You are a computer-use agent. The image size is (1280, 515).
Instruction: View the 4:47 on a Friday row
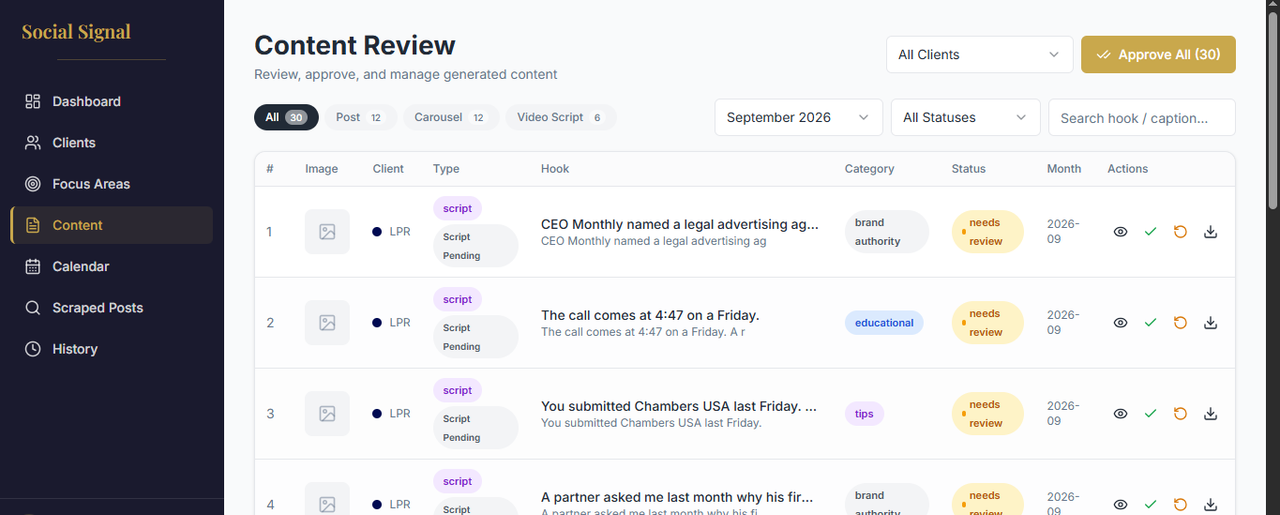click(x=1121, y=323)
